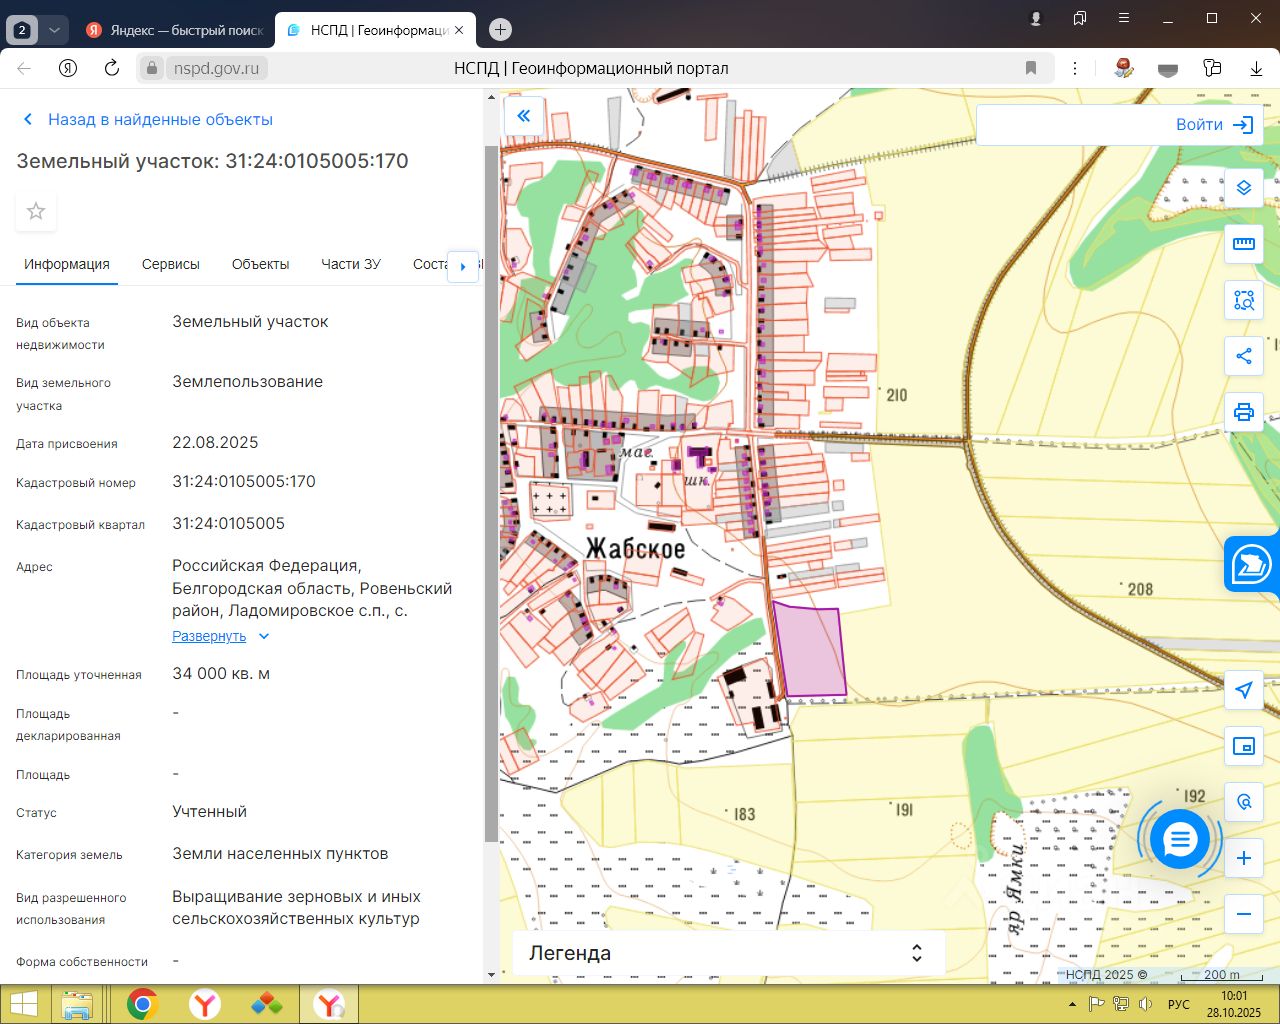Expand the address chevron beside Развернуть
The height and width of the screenshot is (1024, 1280).
(x=264, y=636)
